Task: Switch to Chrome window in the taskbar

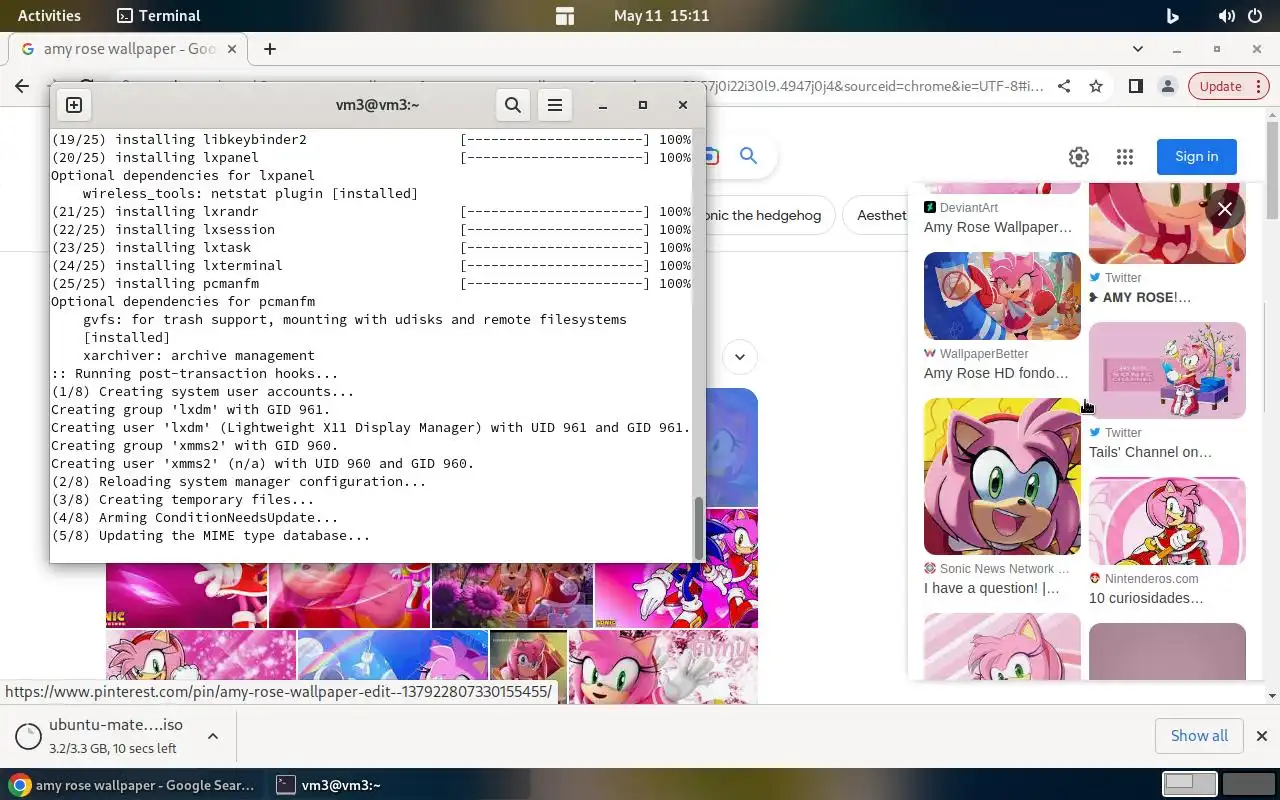Action: coord(133,785)
